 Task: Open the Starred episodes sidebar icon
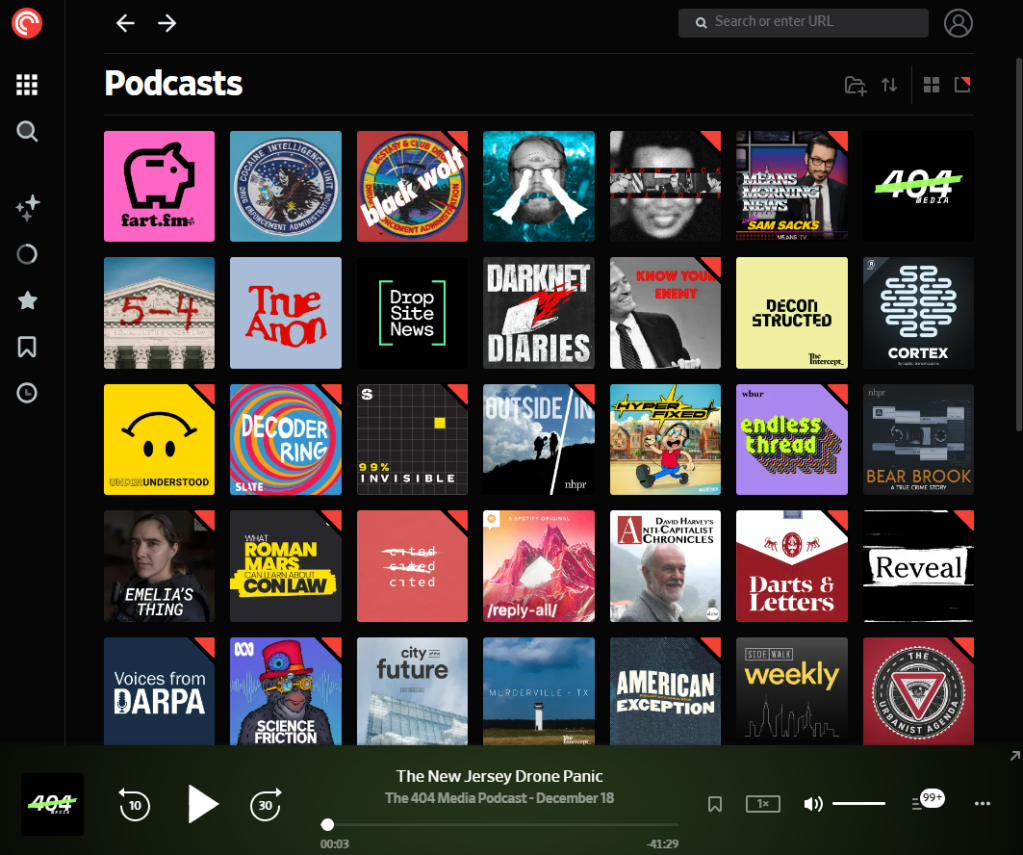[x=27, y=301]
